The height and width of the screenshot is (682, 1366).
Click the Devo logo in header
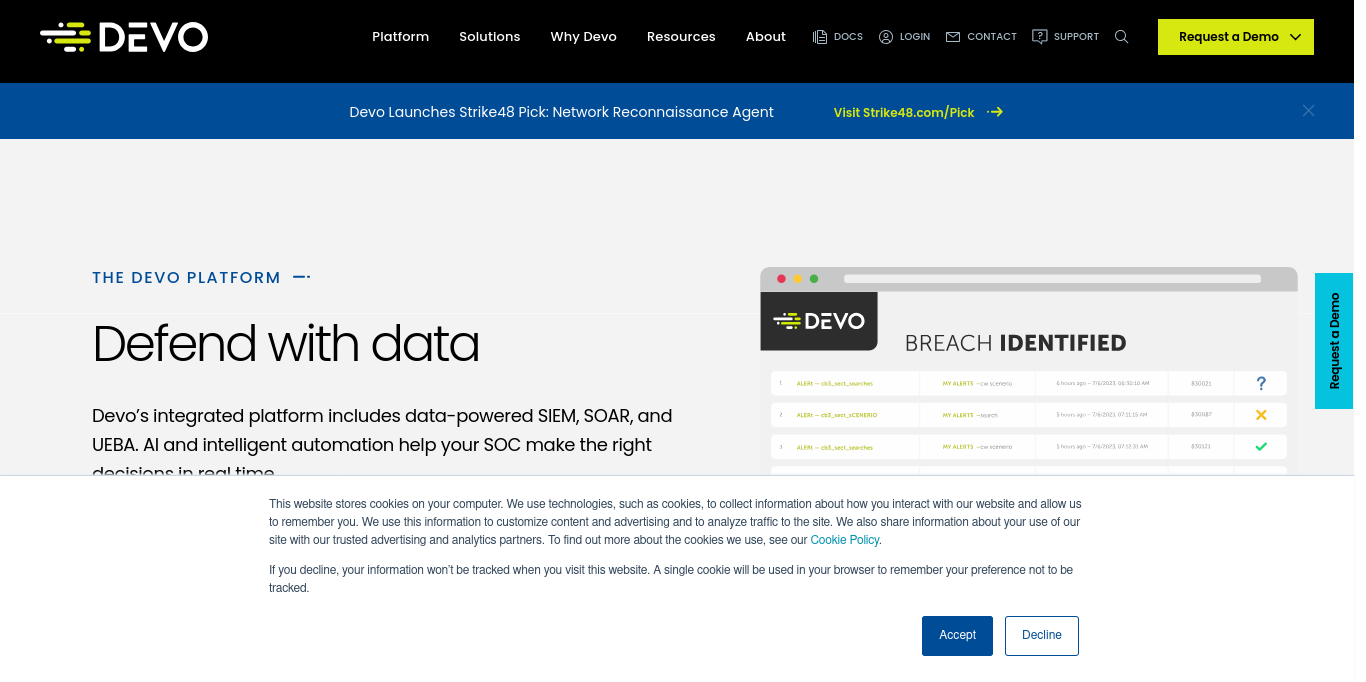124,37
